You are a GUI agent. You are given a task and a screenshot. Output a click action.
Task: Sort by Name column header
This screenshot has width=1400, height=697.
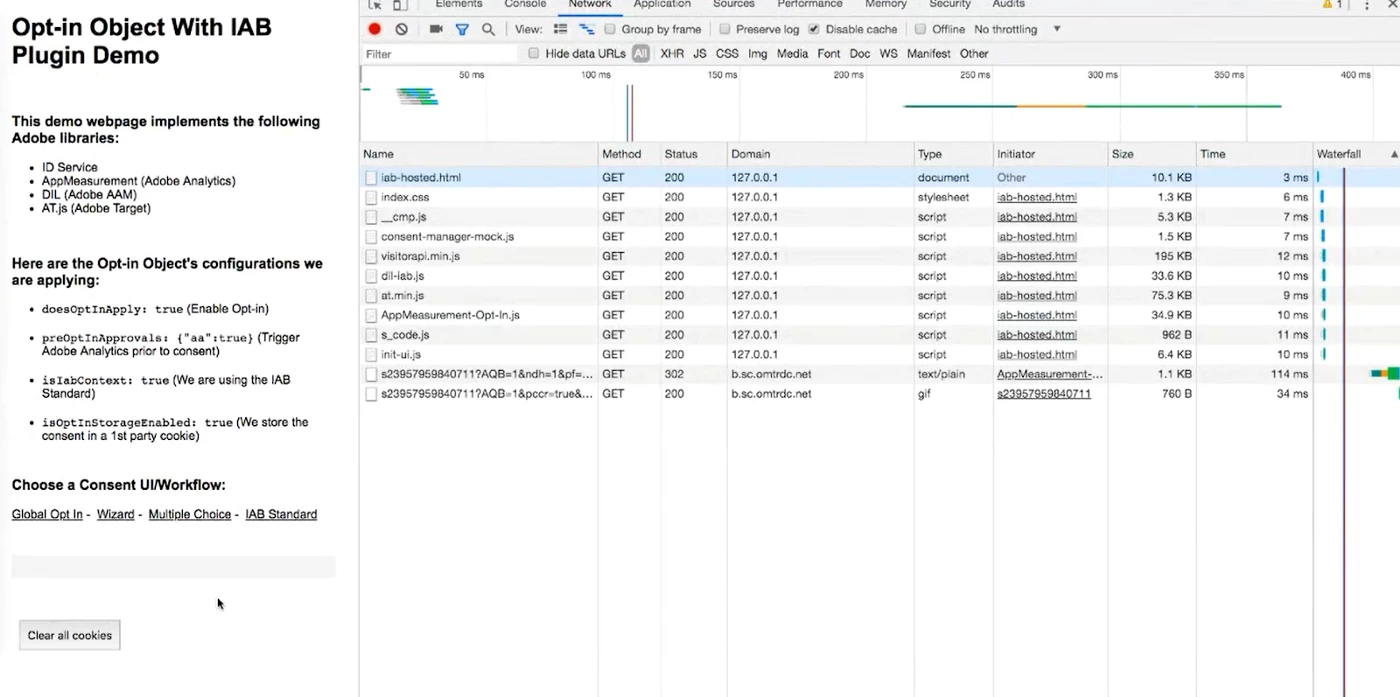tap(478, 155)
